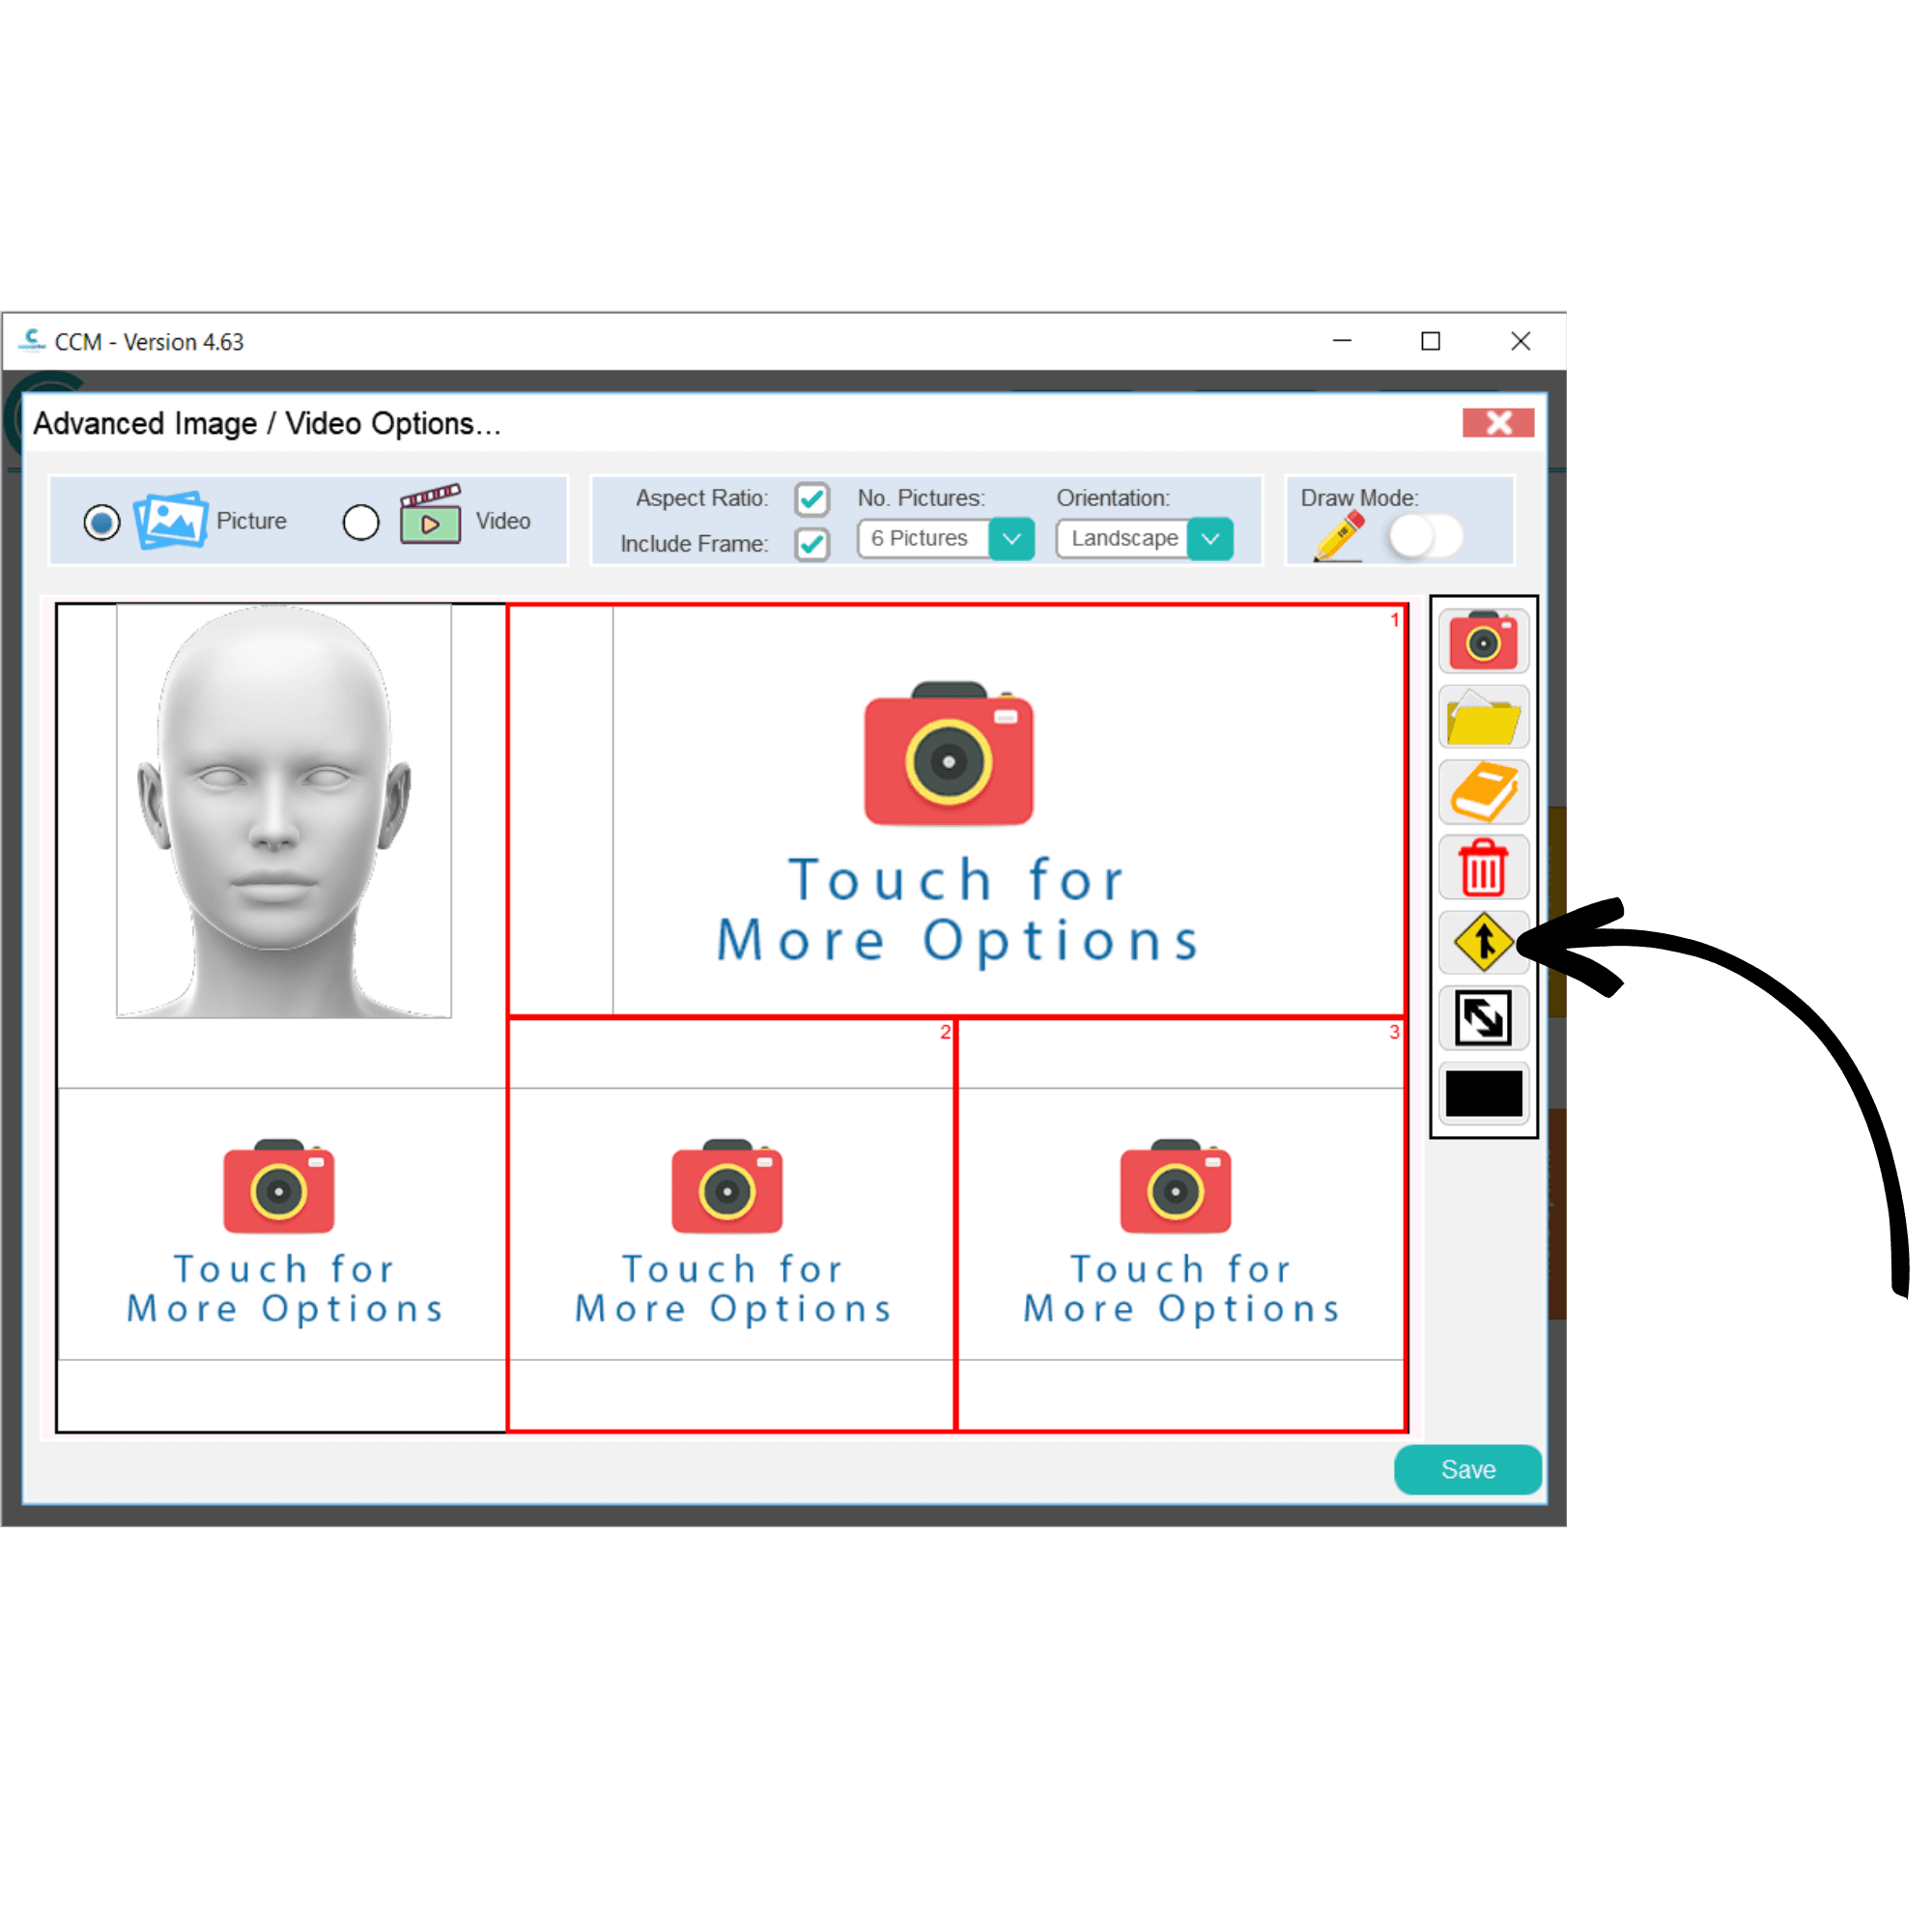Click the Picture text label
1932x1932 pixels.
[x=251, y=521]
